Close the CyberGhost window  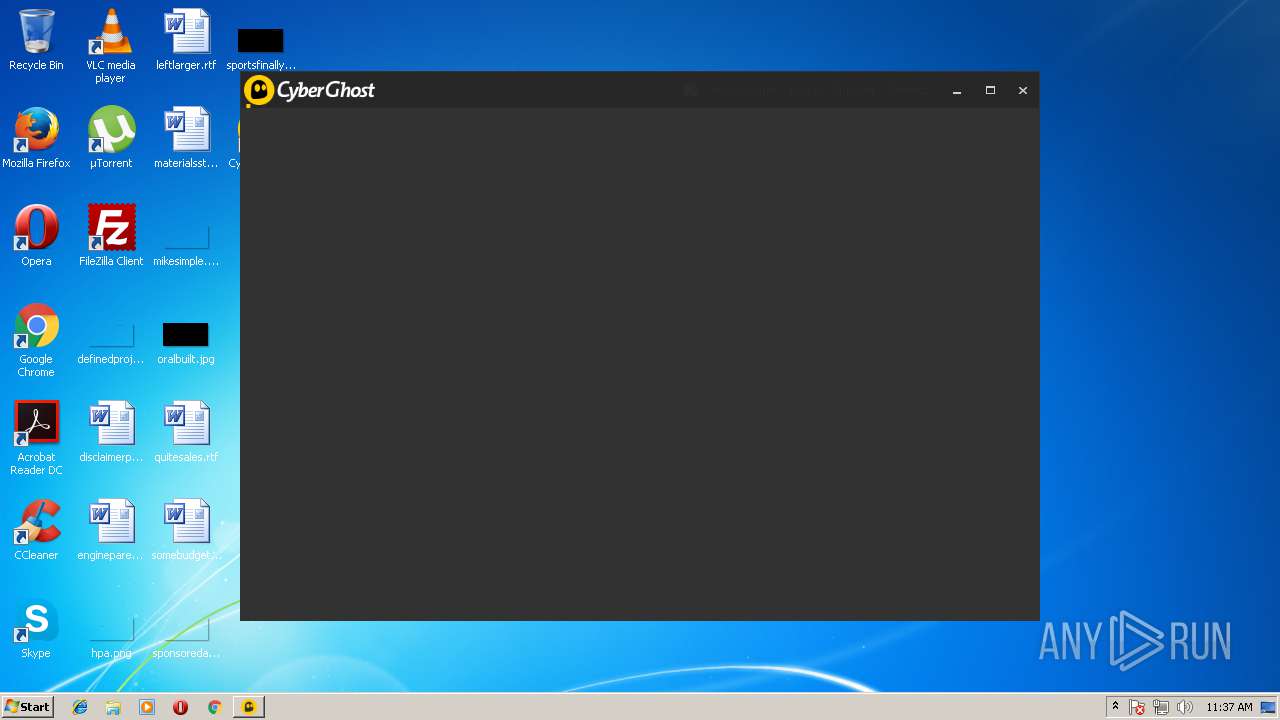pos(1023,90)
